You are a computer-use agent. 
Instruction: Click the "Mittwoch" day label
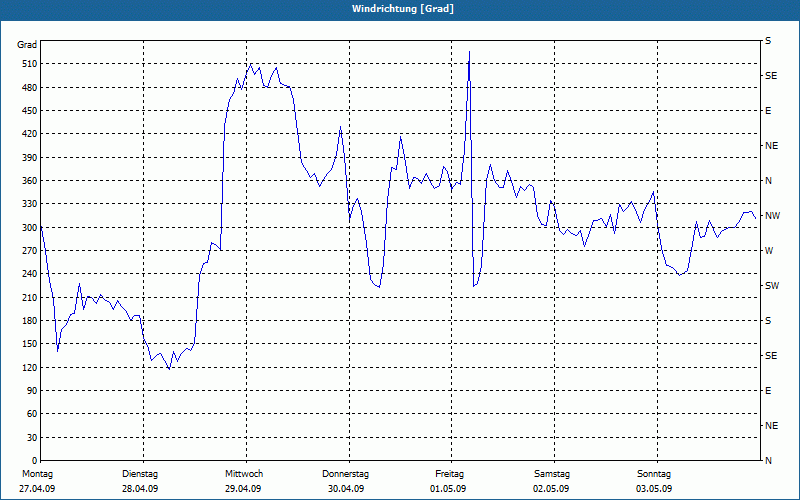(x=244, y=474)
